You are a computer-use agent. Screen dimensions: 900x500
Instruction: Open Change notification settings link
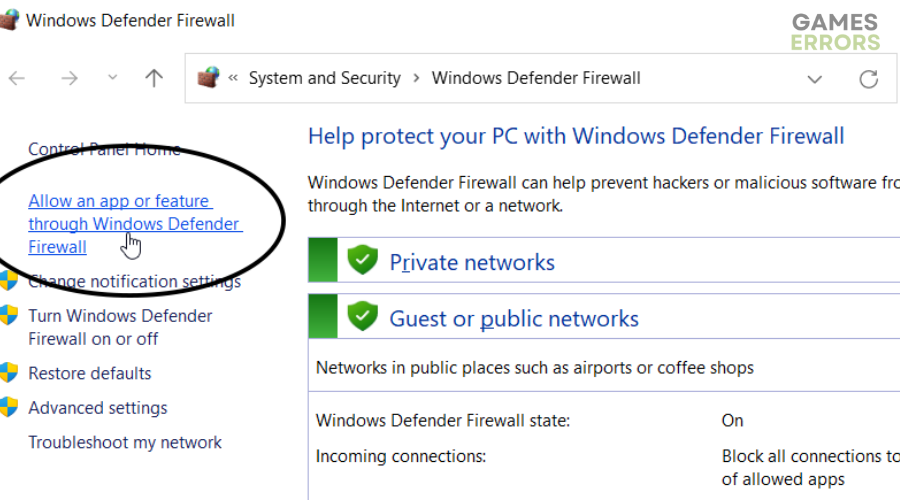pyautogui.click(x=134, y=281)
